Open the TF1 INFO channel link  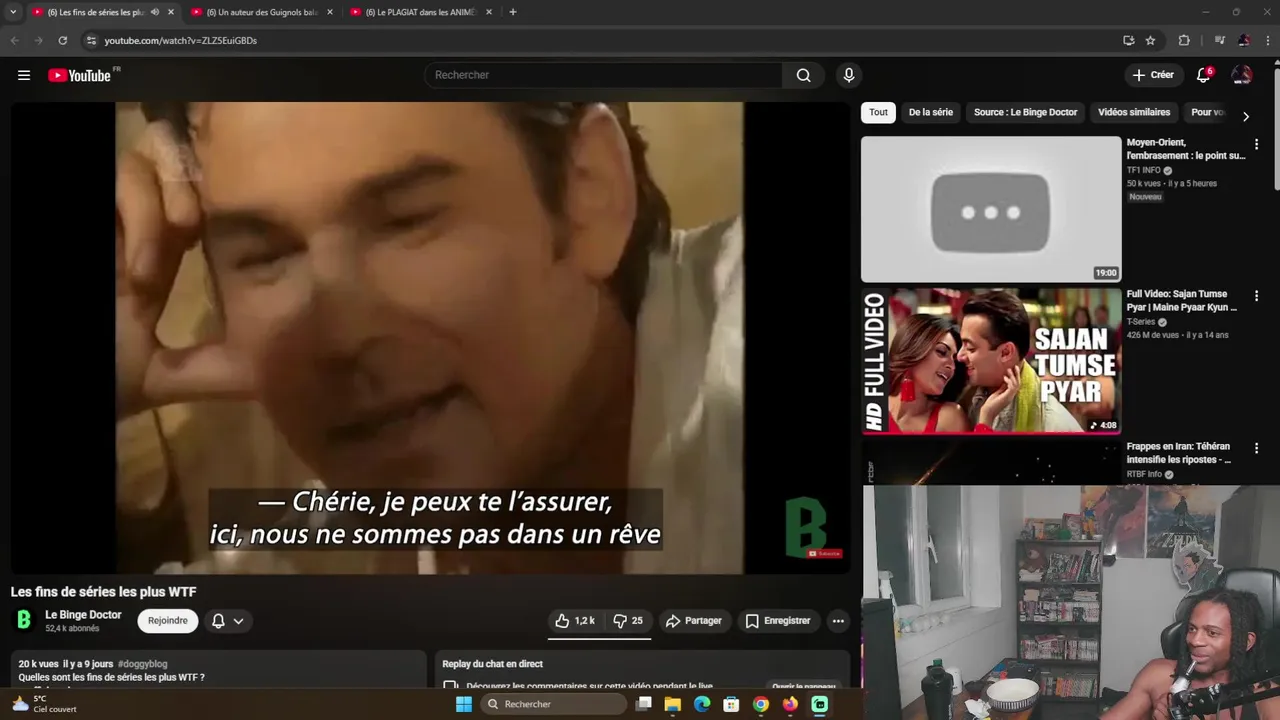[1144, 170]
